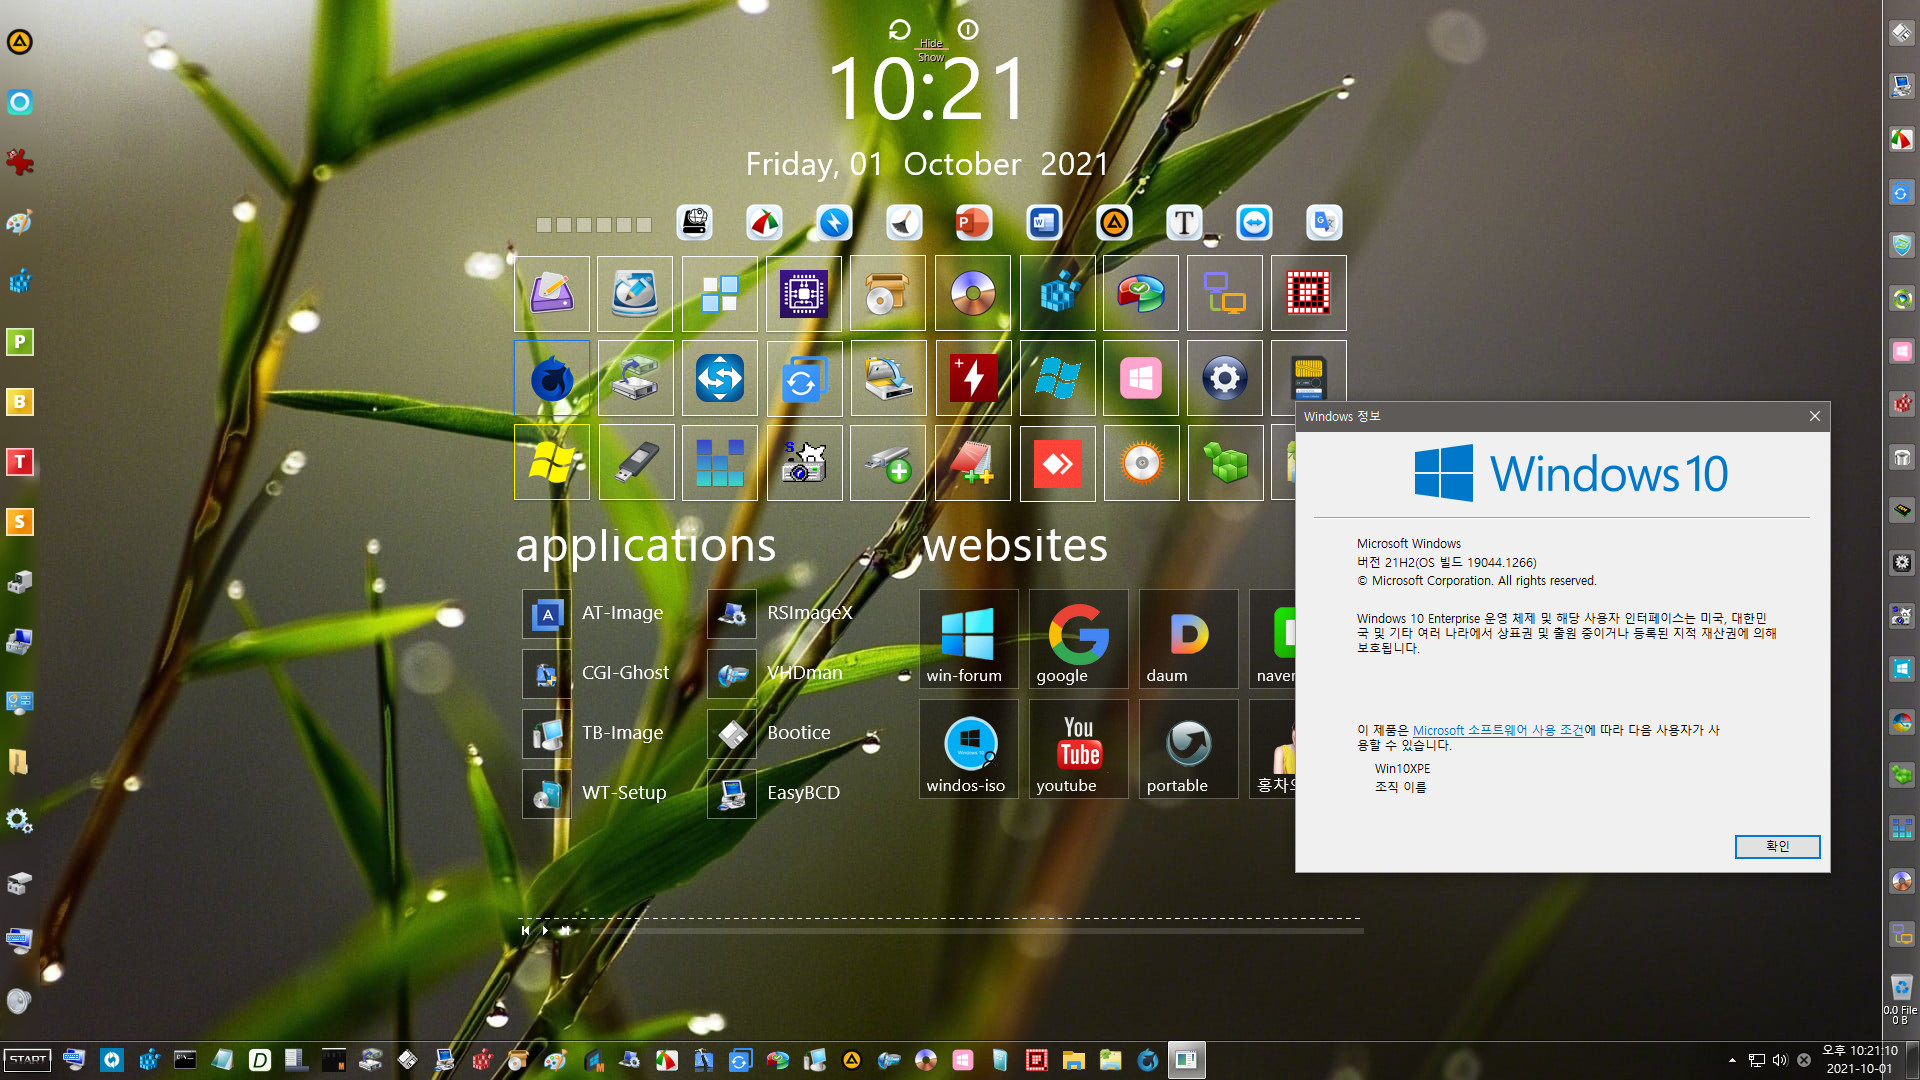1920x1080 pixels.
Task: Open the broom cleaner icon in launcher row
Action: click(x=904, y=223)
